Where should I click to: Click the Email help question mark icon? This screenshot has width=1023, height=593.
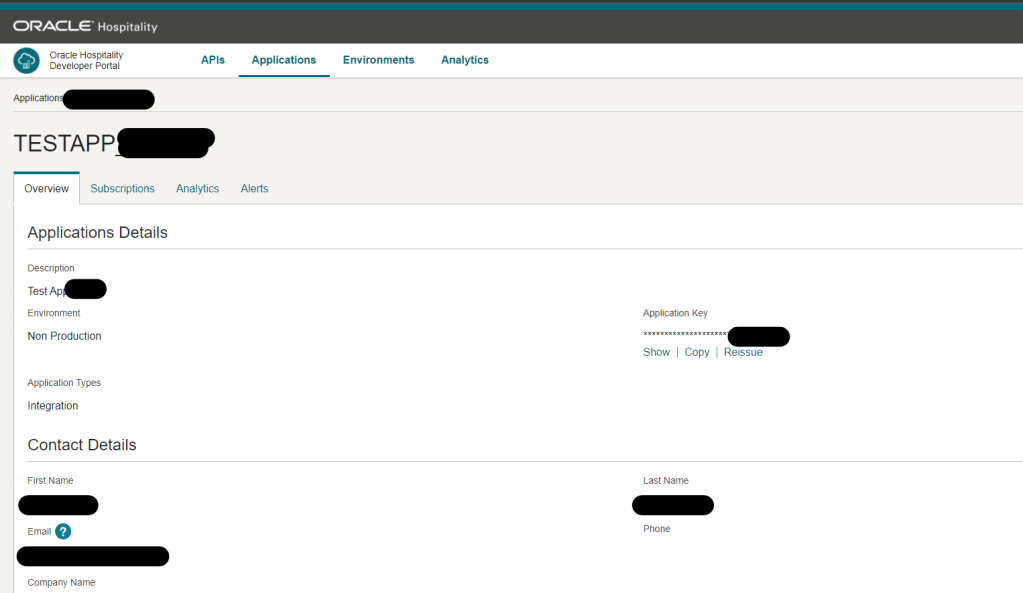click(x=63, y=531)
